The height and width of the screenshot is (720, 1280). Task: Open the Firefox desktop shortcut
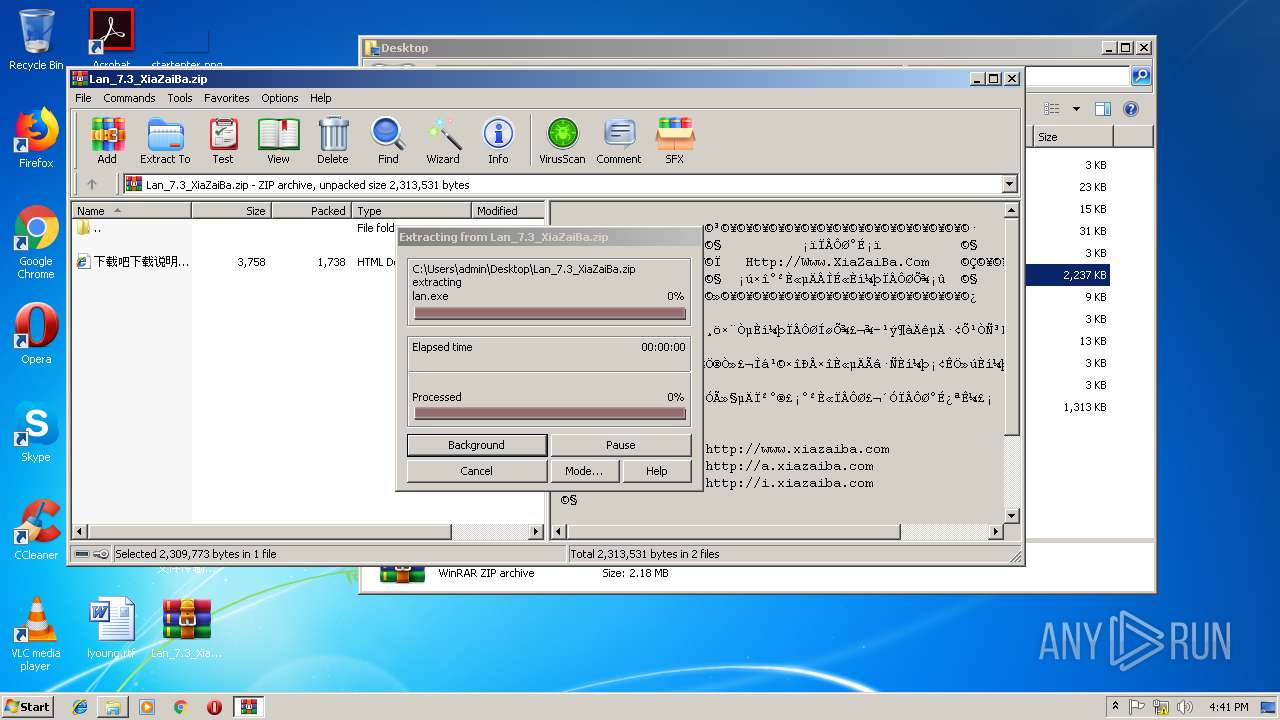pos(36,138)
